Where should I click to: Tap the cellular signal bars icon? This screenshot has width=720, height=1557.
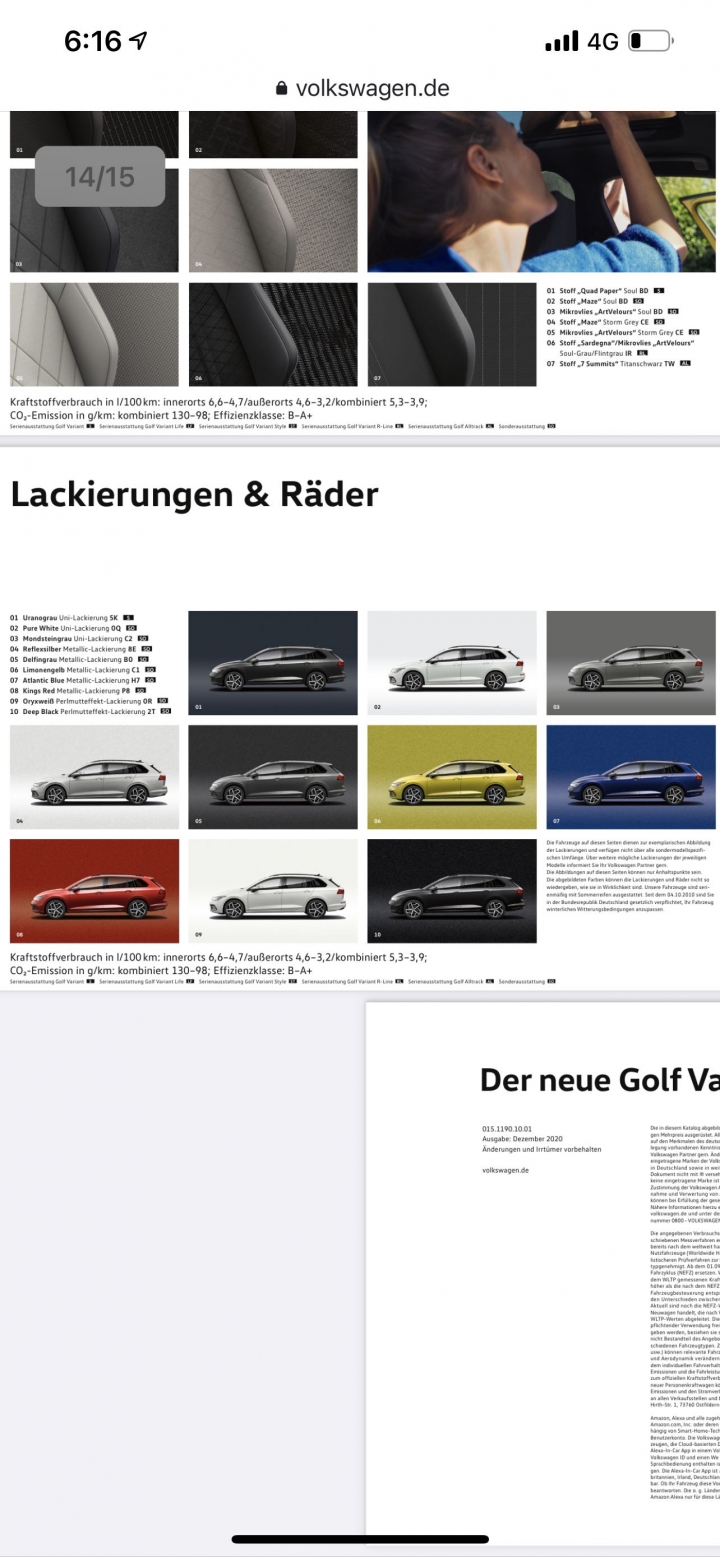pyautogui.click(x=562, y=42)
